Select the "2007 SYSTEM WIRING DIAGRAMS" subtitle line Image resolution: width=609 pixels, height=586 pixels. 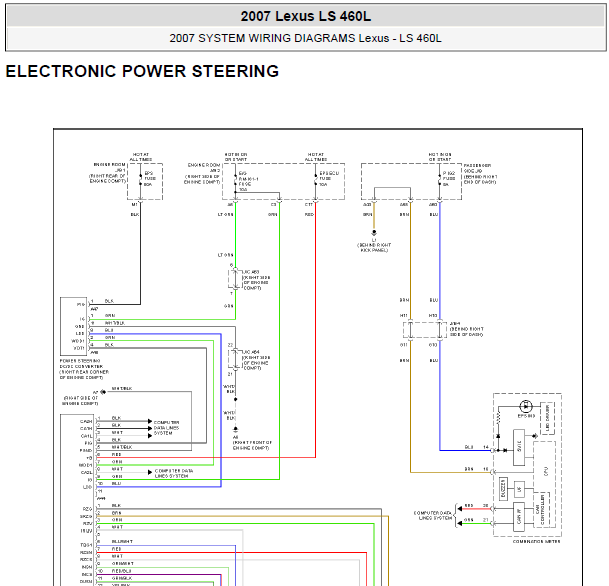[305, 38]
